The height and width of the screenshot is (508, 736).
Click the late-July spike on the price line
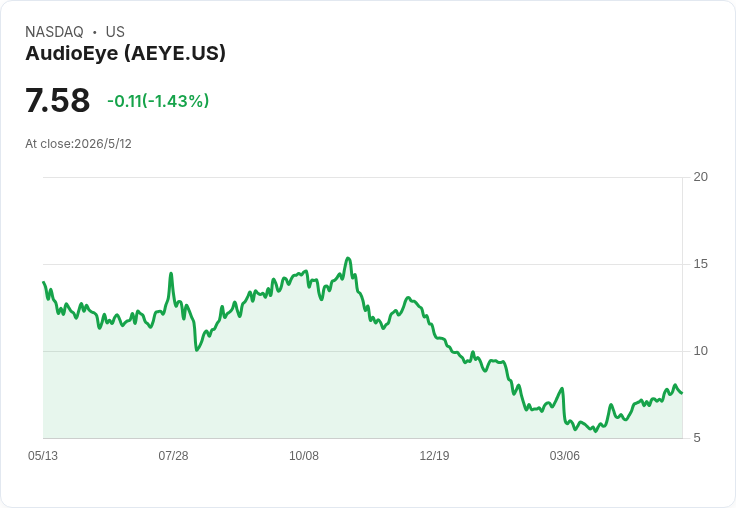[171, 273]
